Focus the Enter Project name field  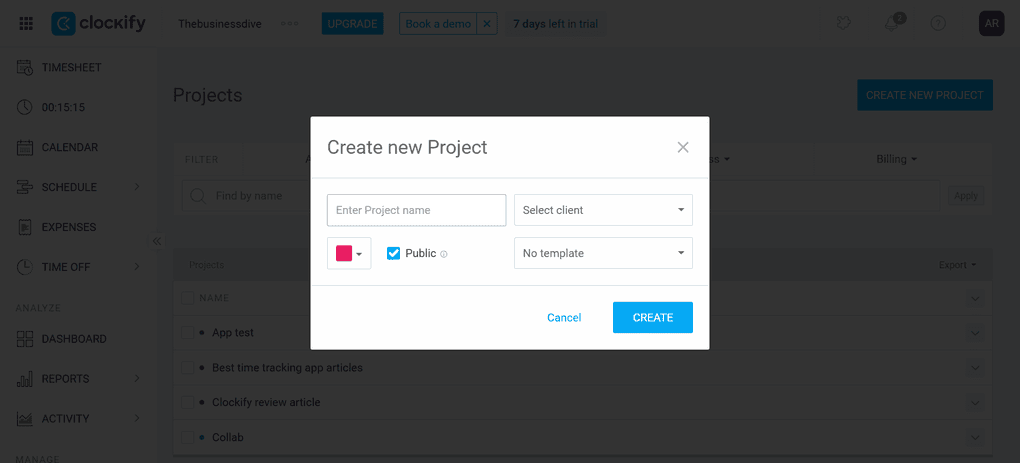click(416, 210)
